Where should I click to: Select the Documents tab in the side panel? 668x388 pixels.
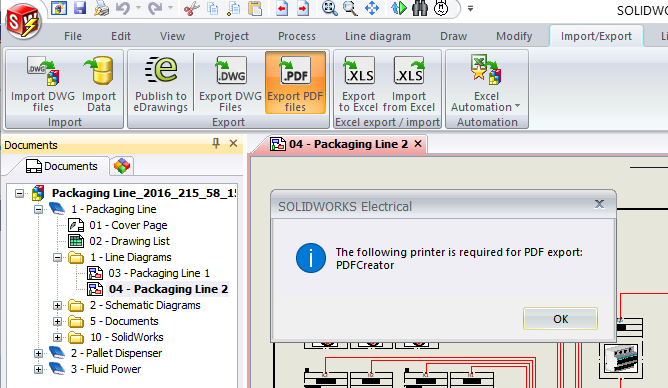62,166
